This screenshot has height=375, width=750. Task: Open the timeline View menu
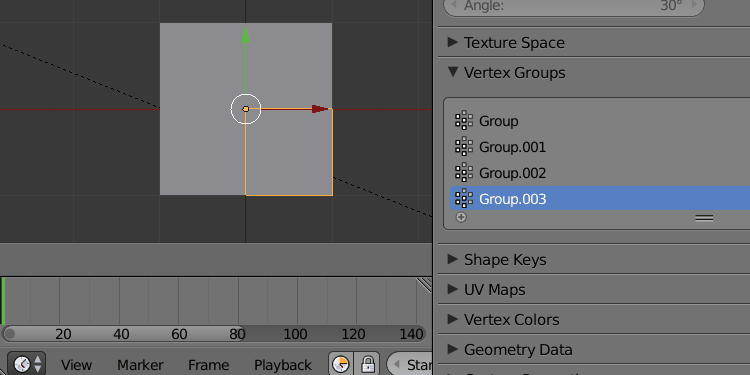tap(76, 365)
